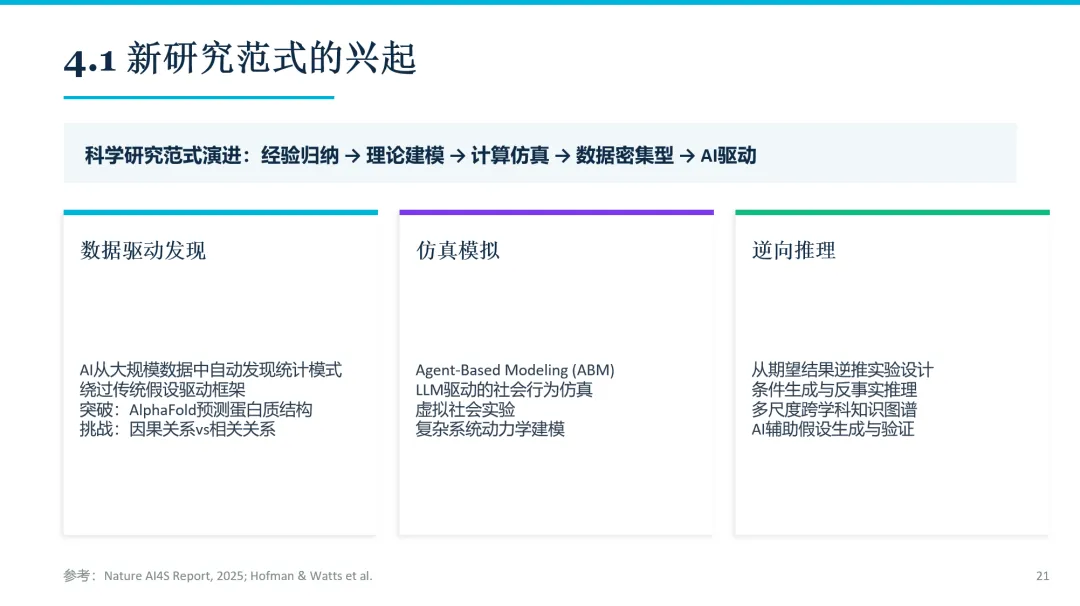Viewport: 1080px width, 606px height.
Task: Click the slide title 4.1 新研究范式的兴起
Action: click(240, 59)
